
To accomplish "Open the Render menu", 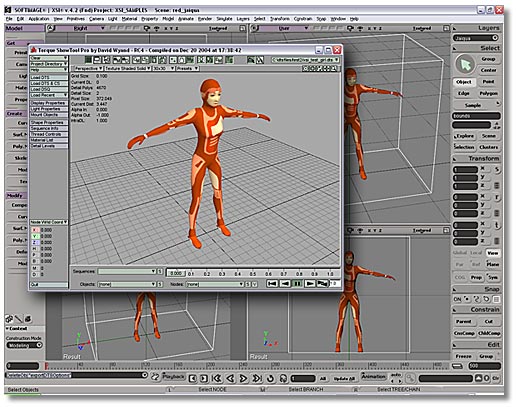I will pos(205,19).
